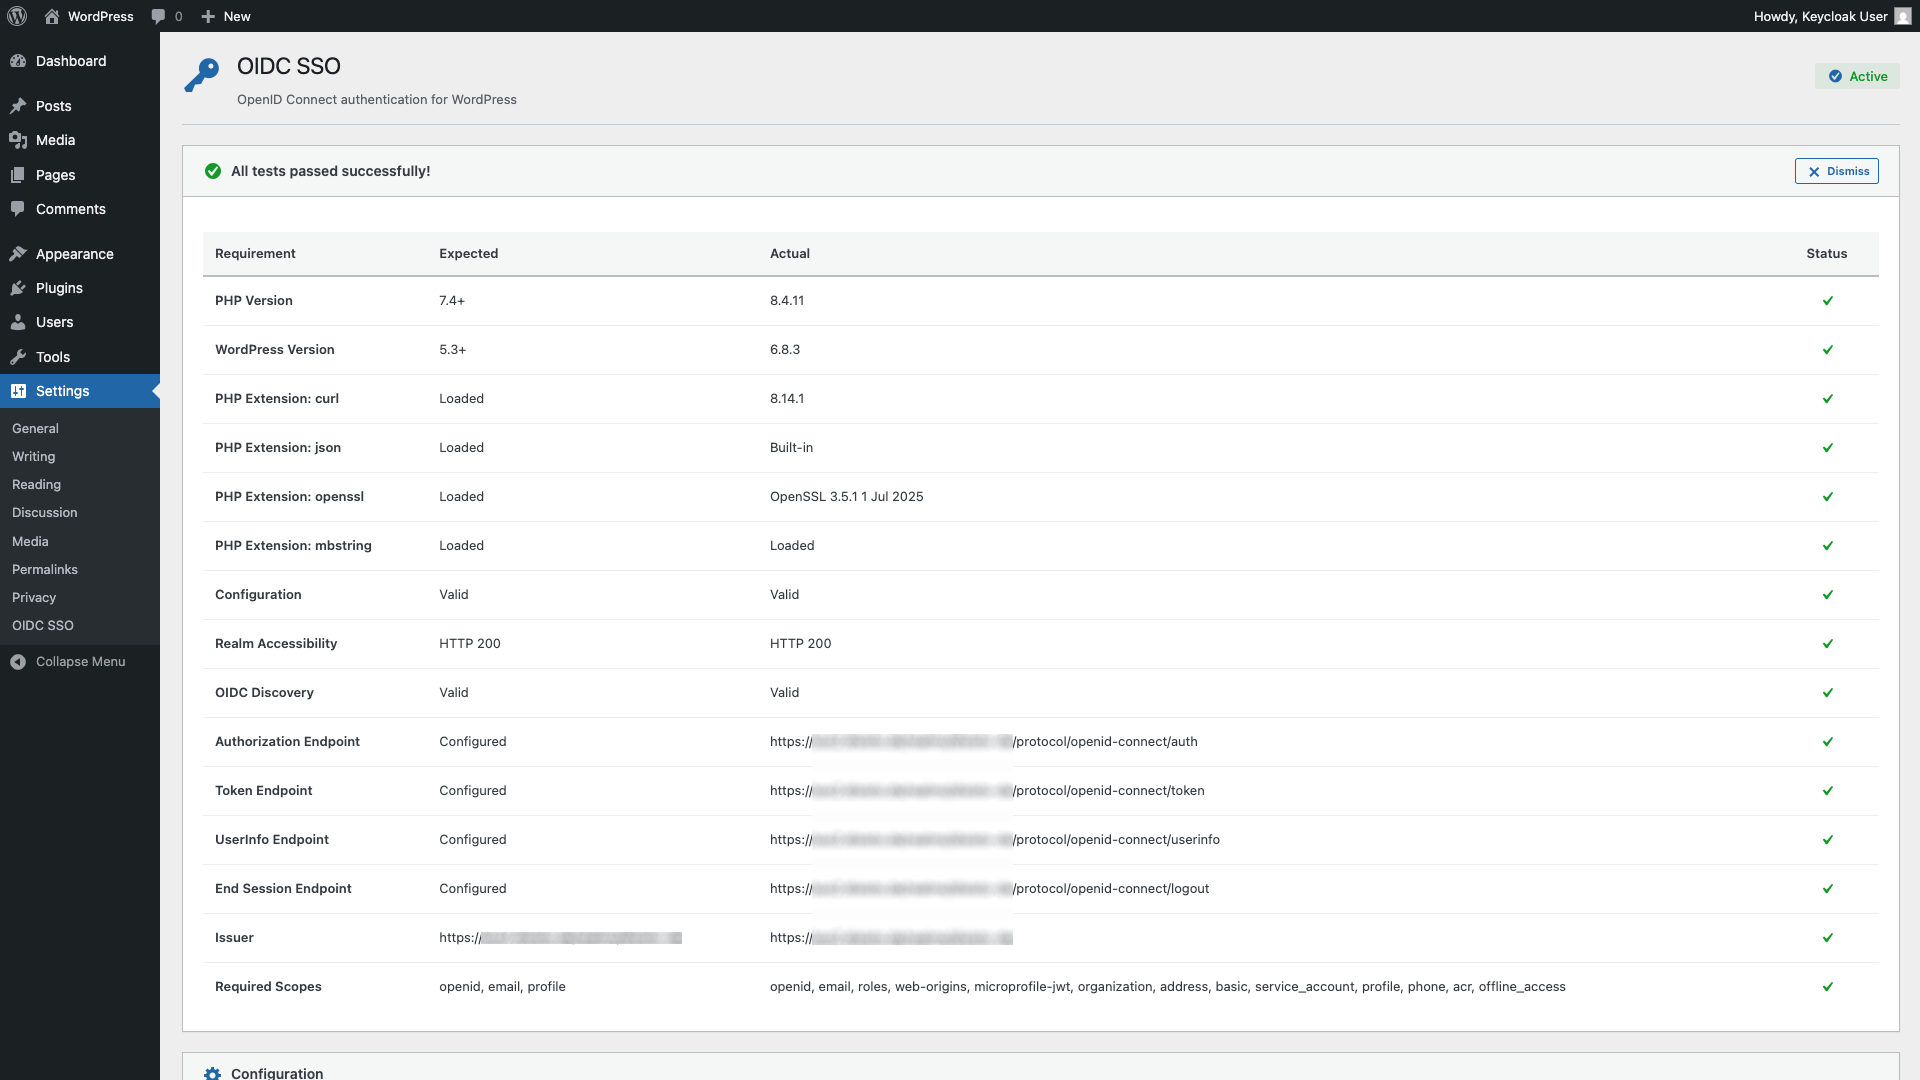The width and height of the screenshot is (1920, 1080).
Task: Click the Issuer row status checkmark
Action: (x=1828, y=938)
